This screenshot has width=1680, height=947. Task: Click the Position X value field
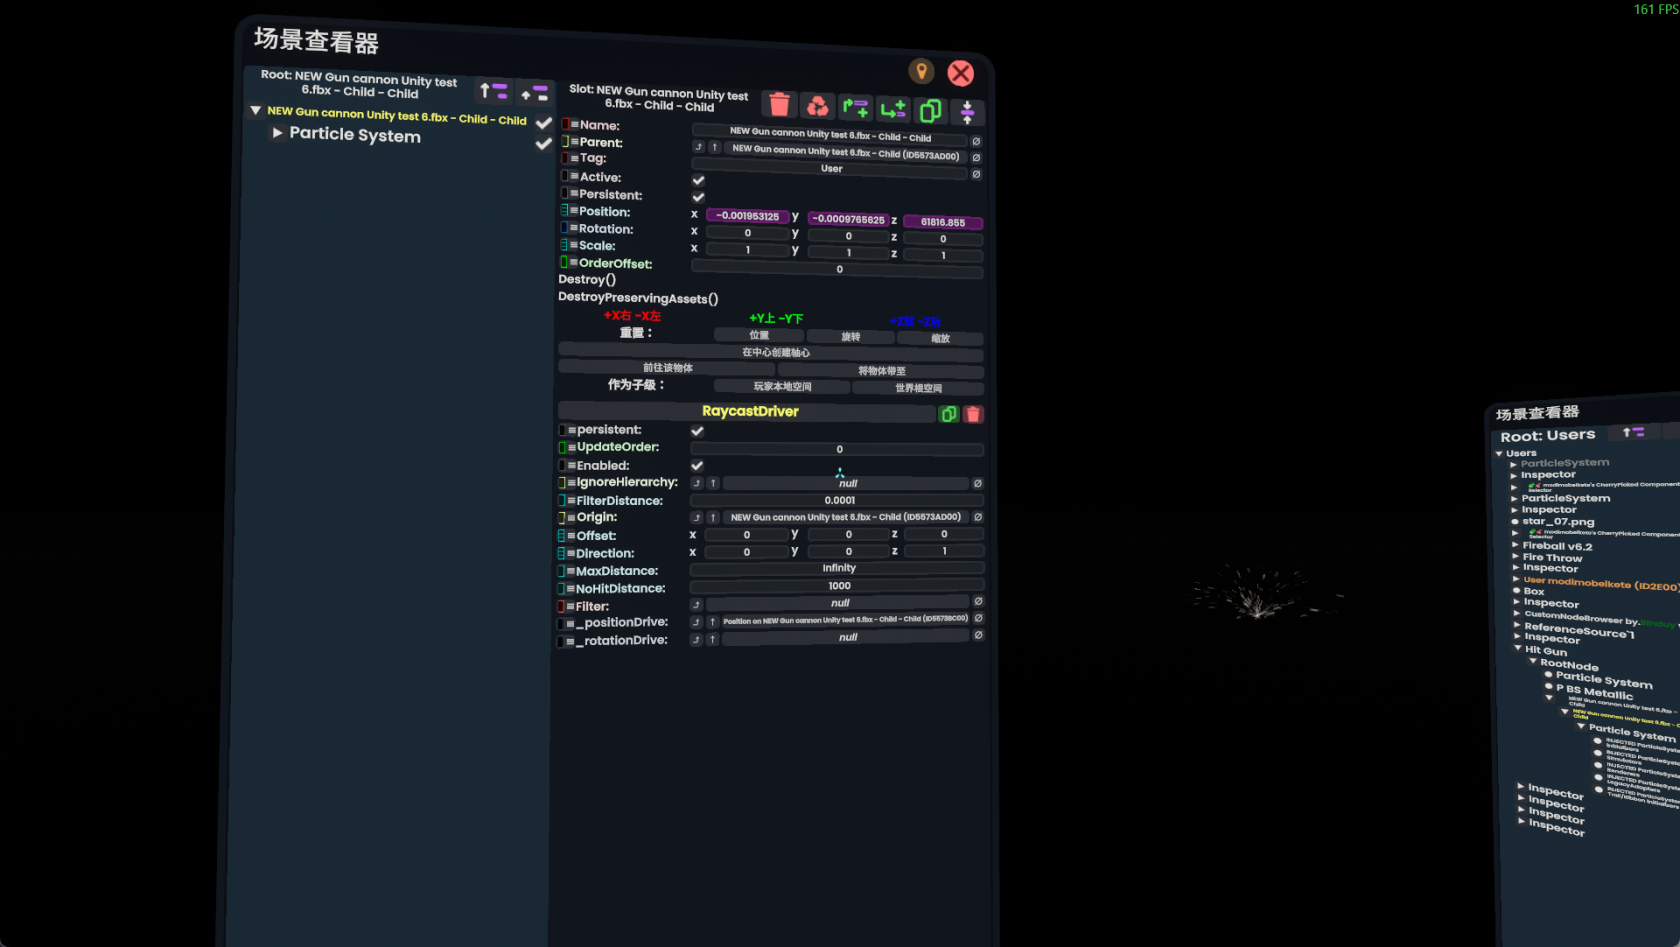point(747,216)
